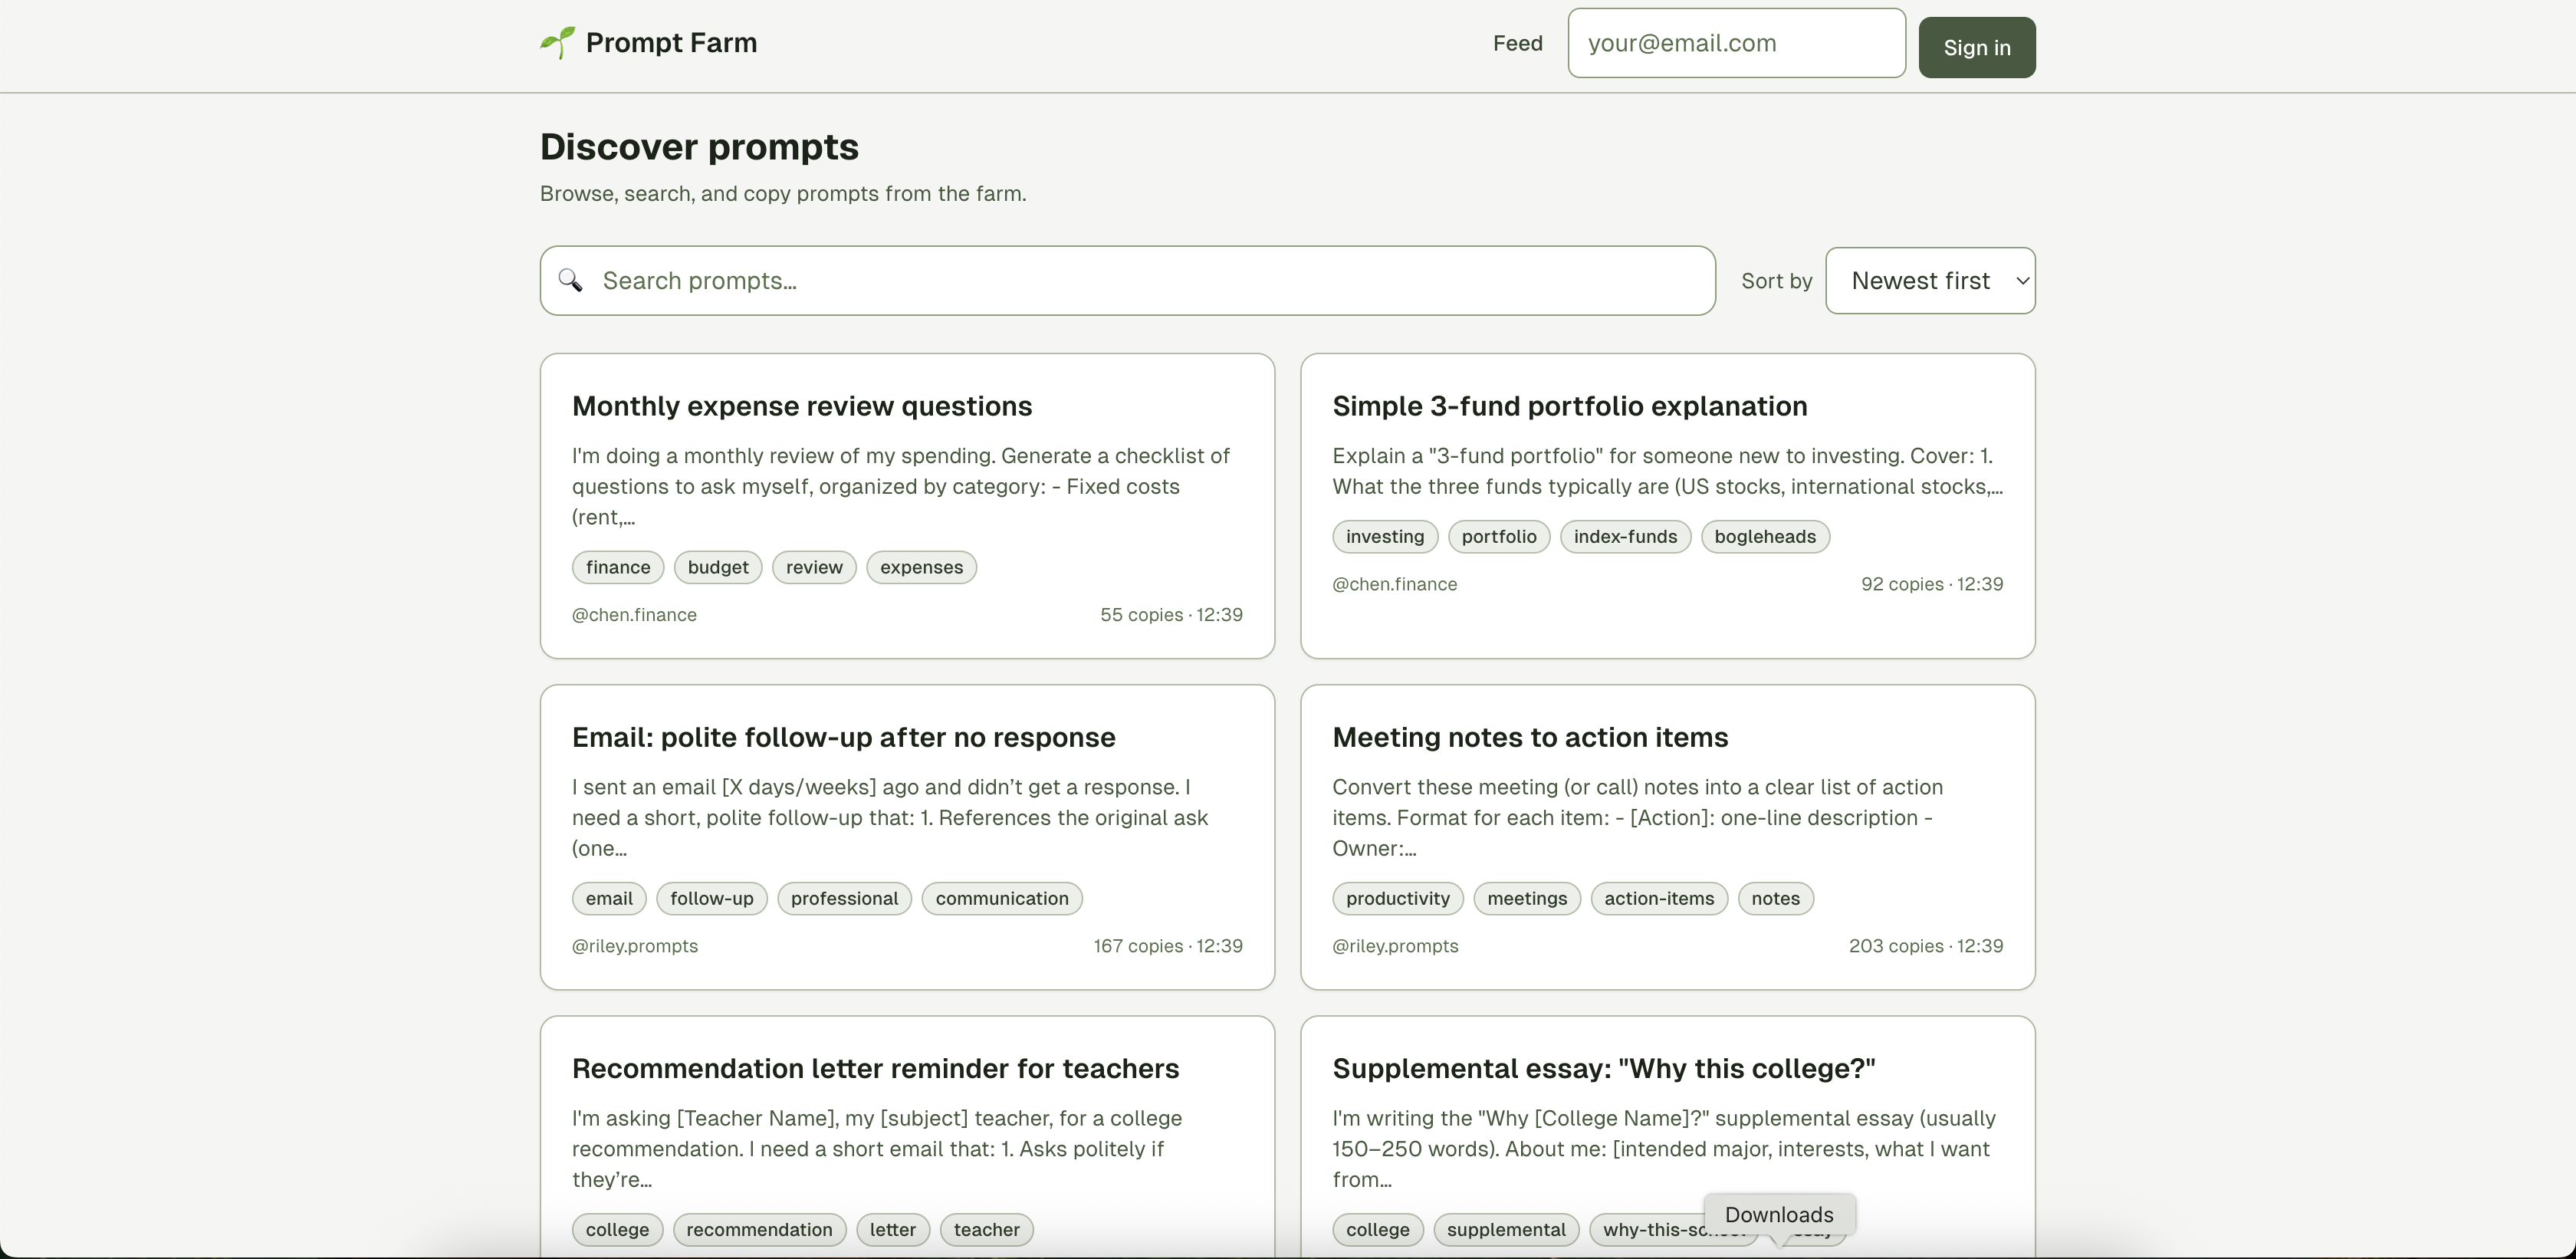Open the Feed navigation link

(1517, 43)
